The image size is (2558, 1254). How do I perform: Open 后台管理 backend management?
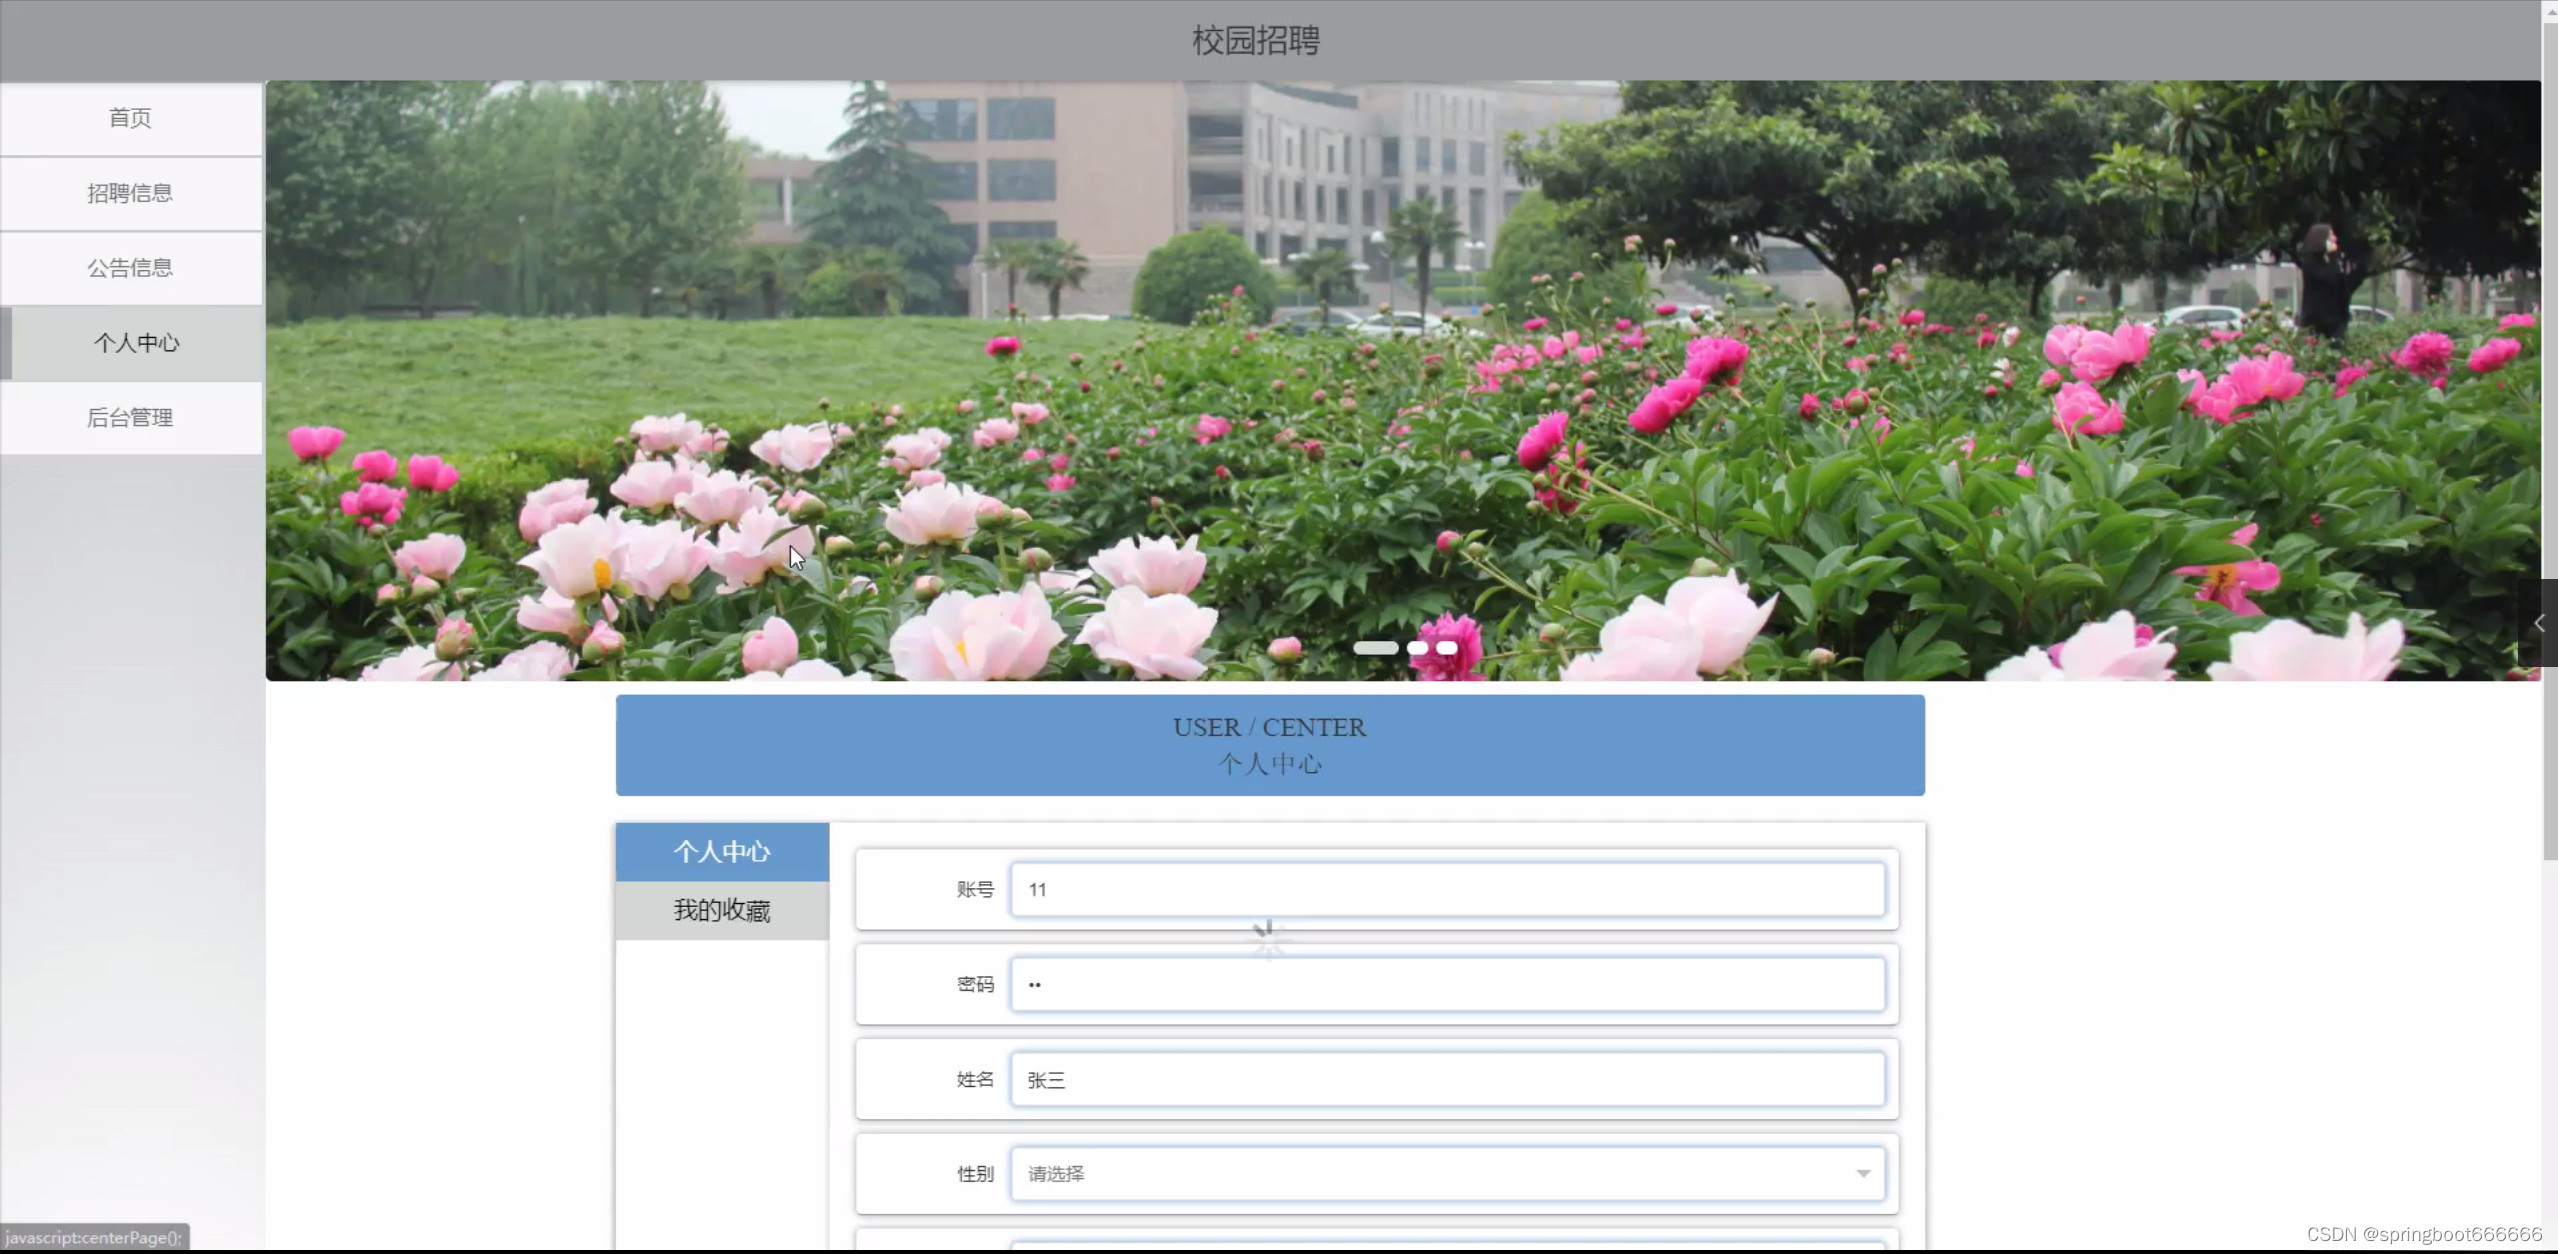130,418
